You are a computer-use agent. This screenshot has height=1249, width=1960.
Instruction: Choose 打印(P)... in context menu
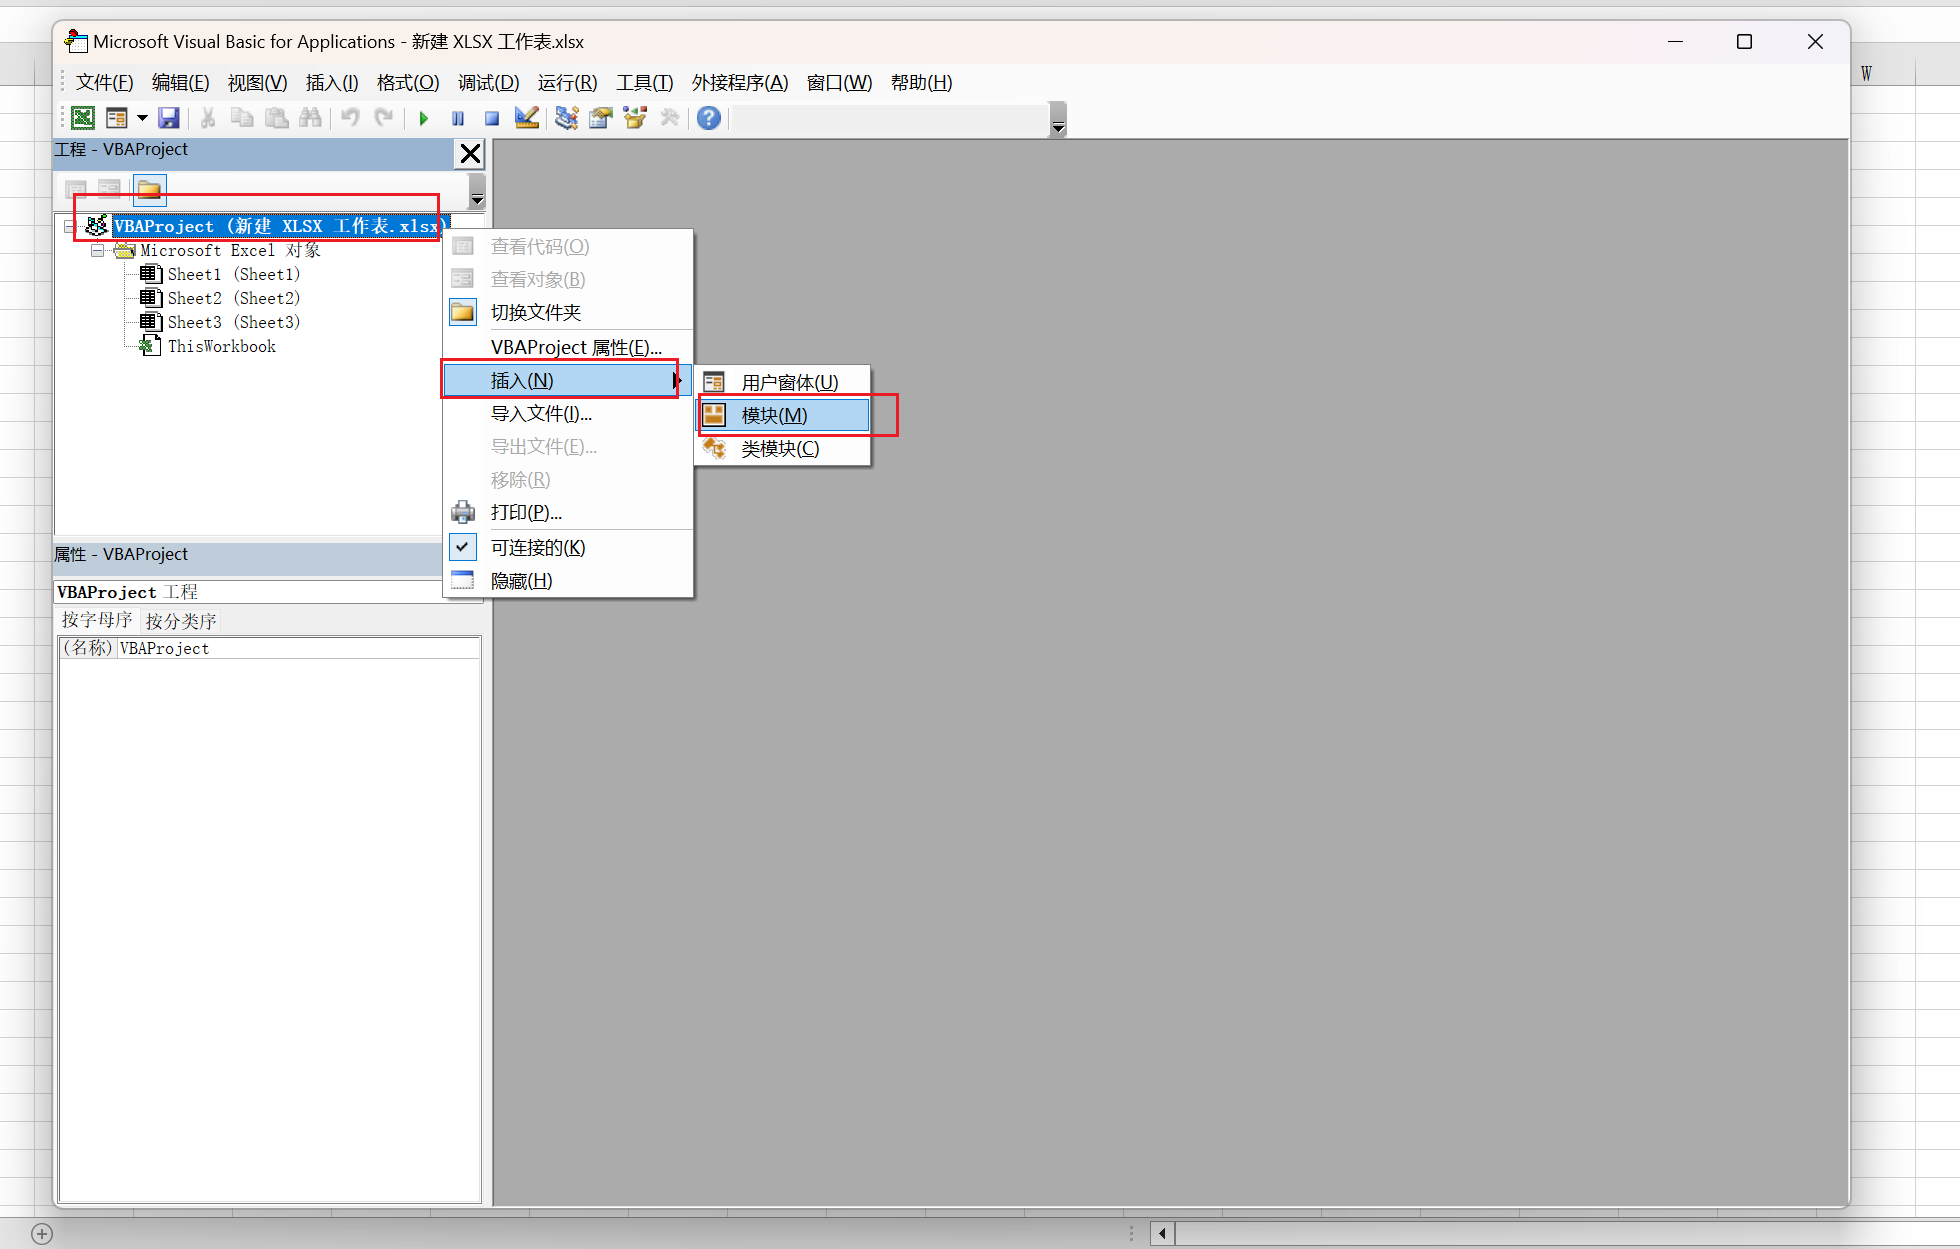(568, 512)
